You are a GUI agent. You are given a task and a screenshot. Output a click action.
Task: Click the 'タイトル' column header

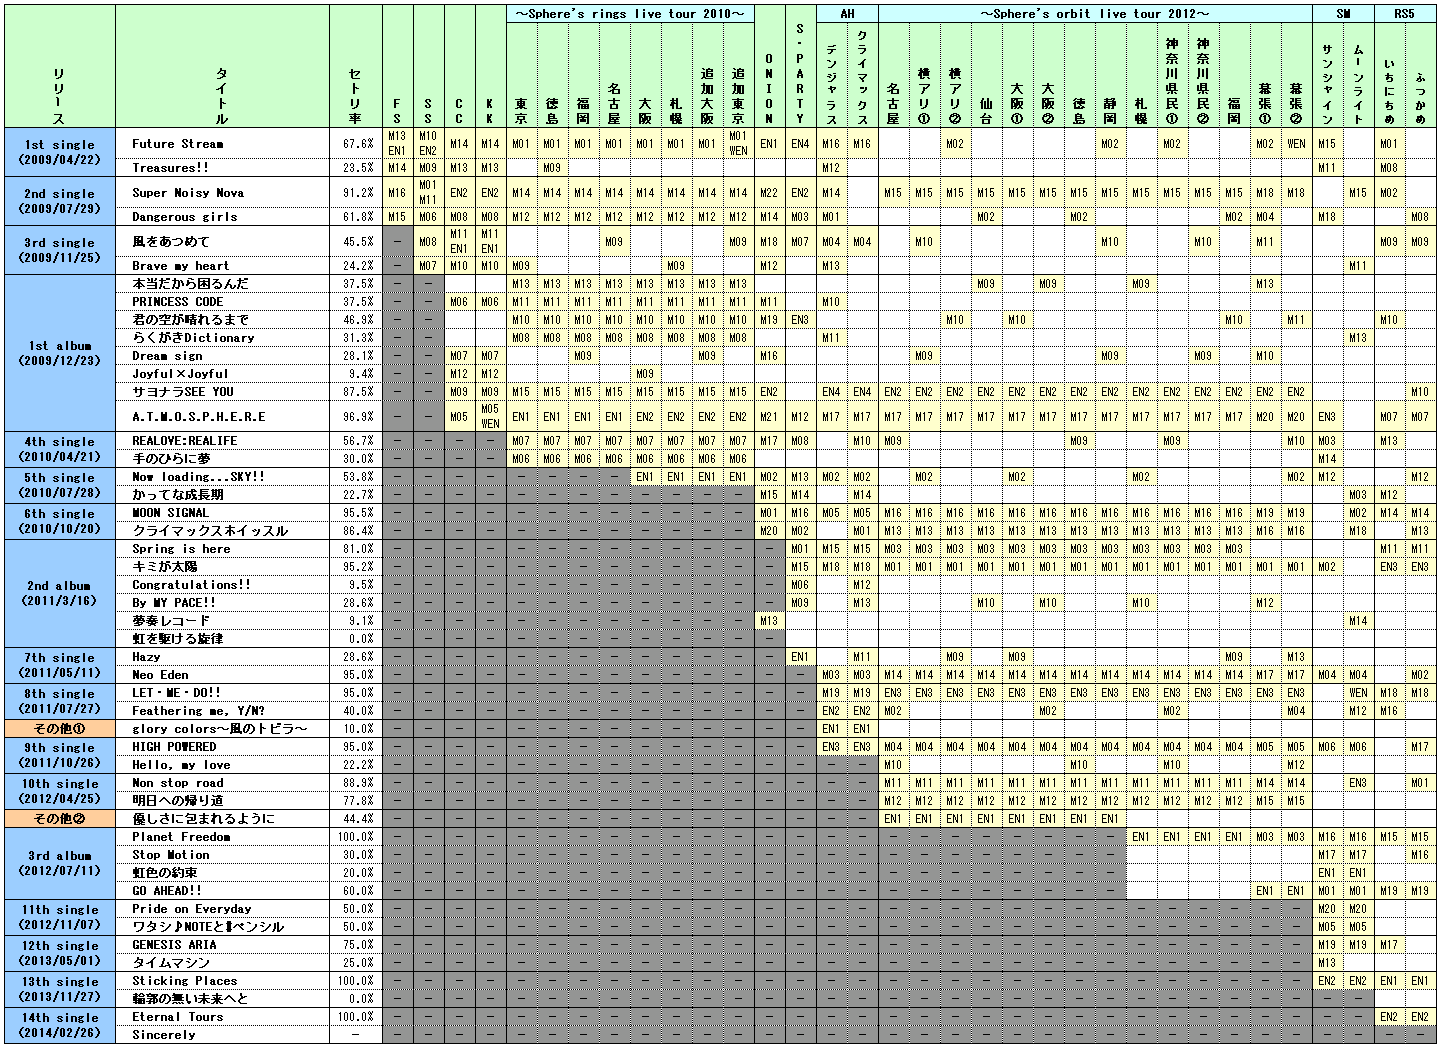pos(222,66)
